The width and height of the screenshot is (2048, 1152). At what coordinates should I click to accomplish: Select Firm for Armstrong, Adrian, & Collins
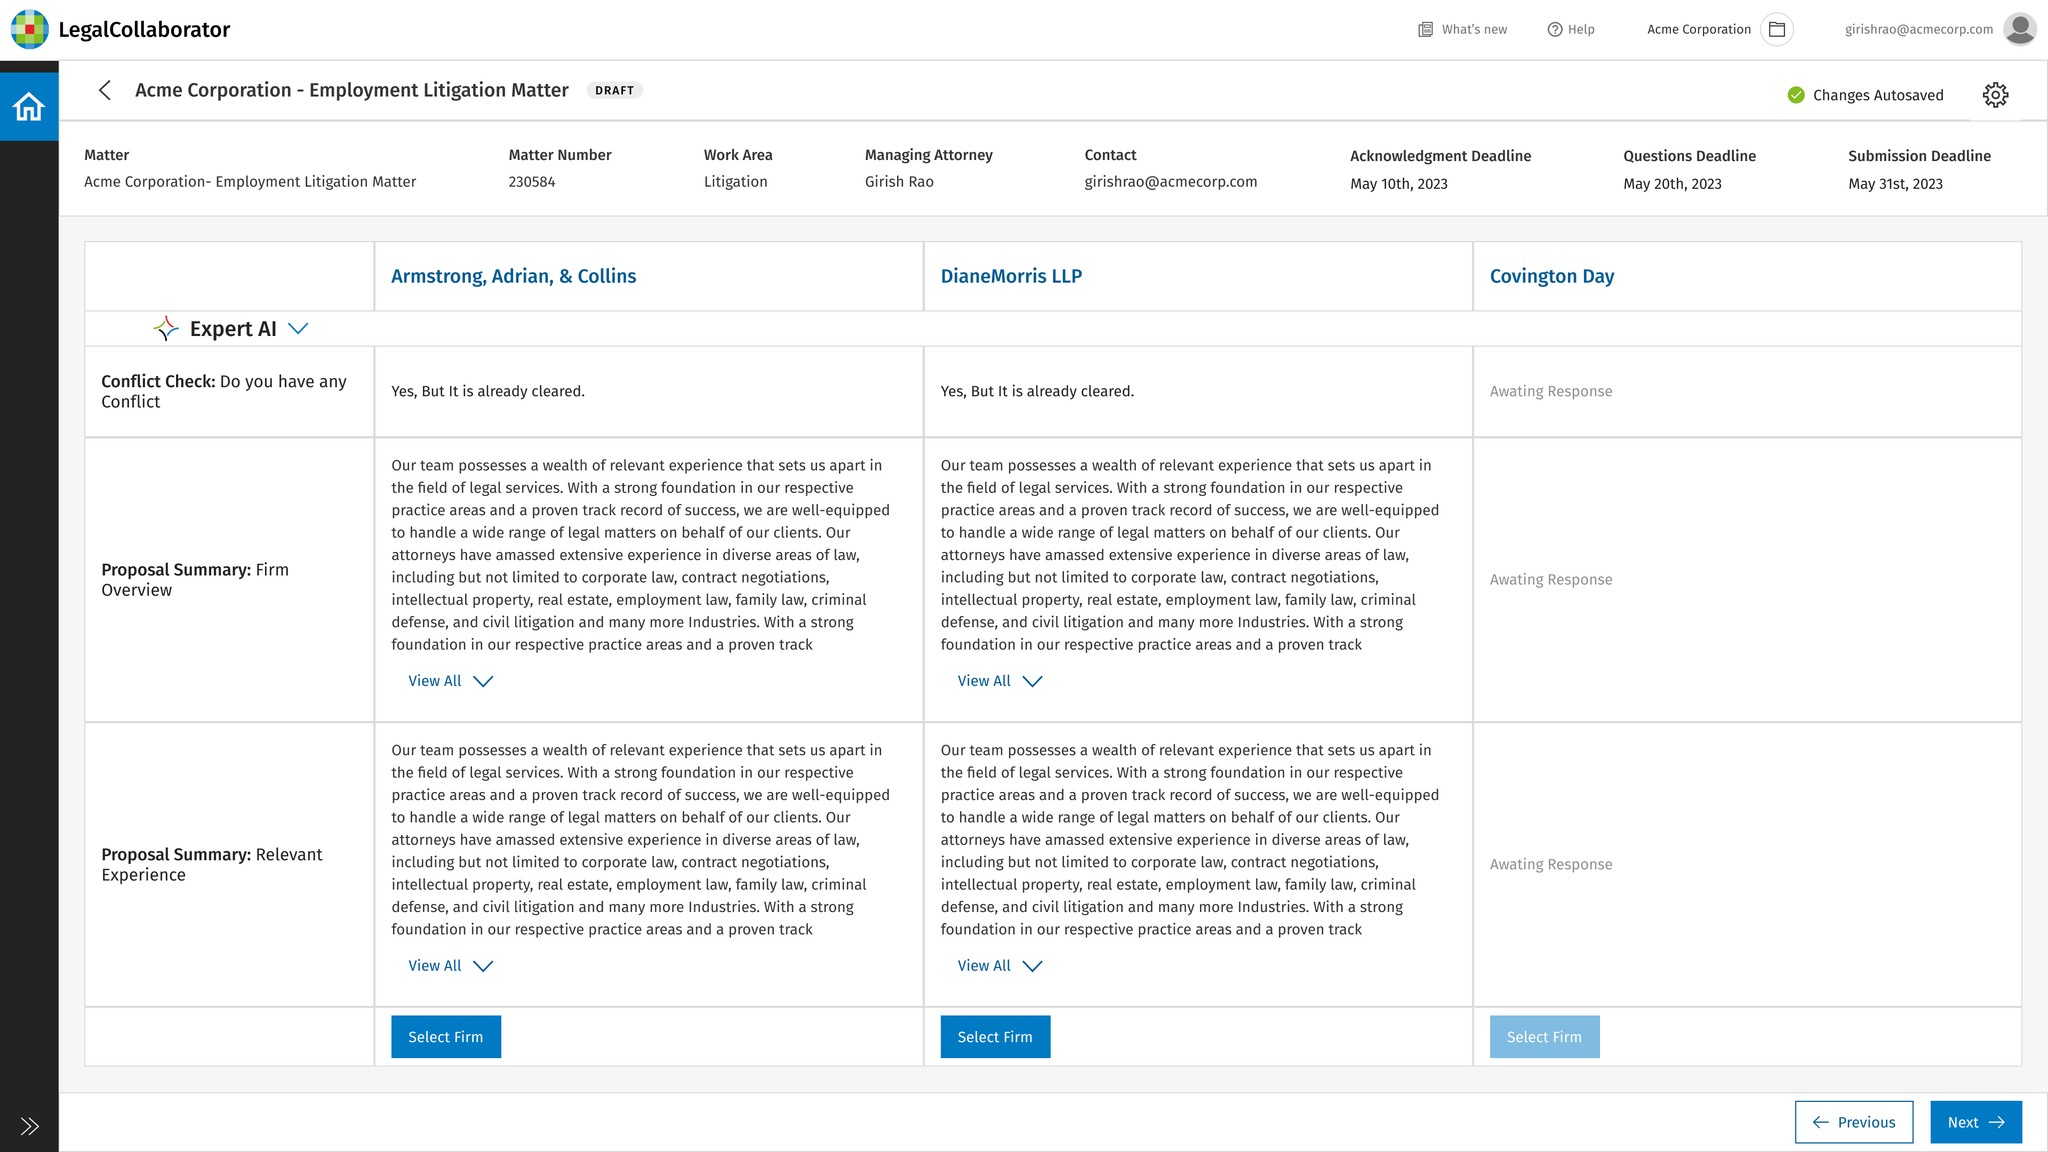coord(446,1037)
